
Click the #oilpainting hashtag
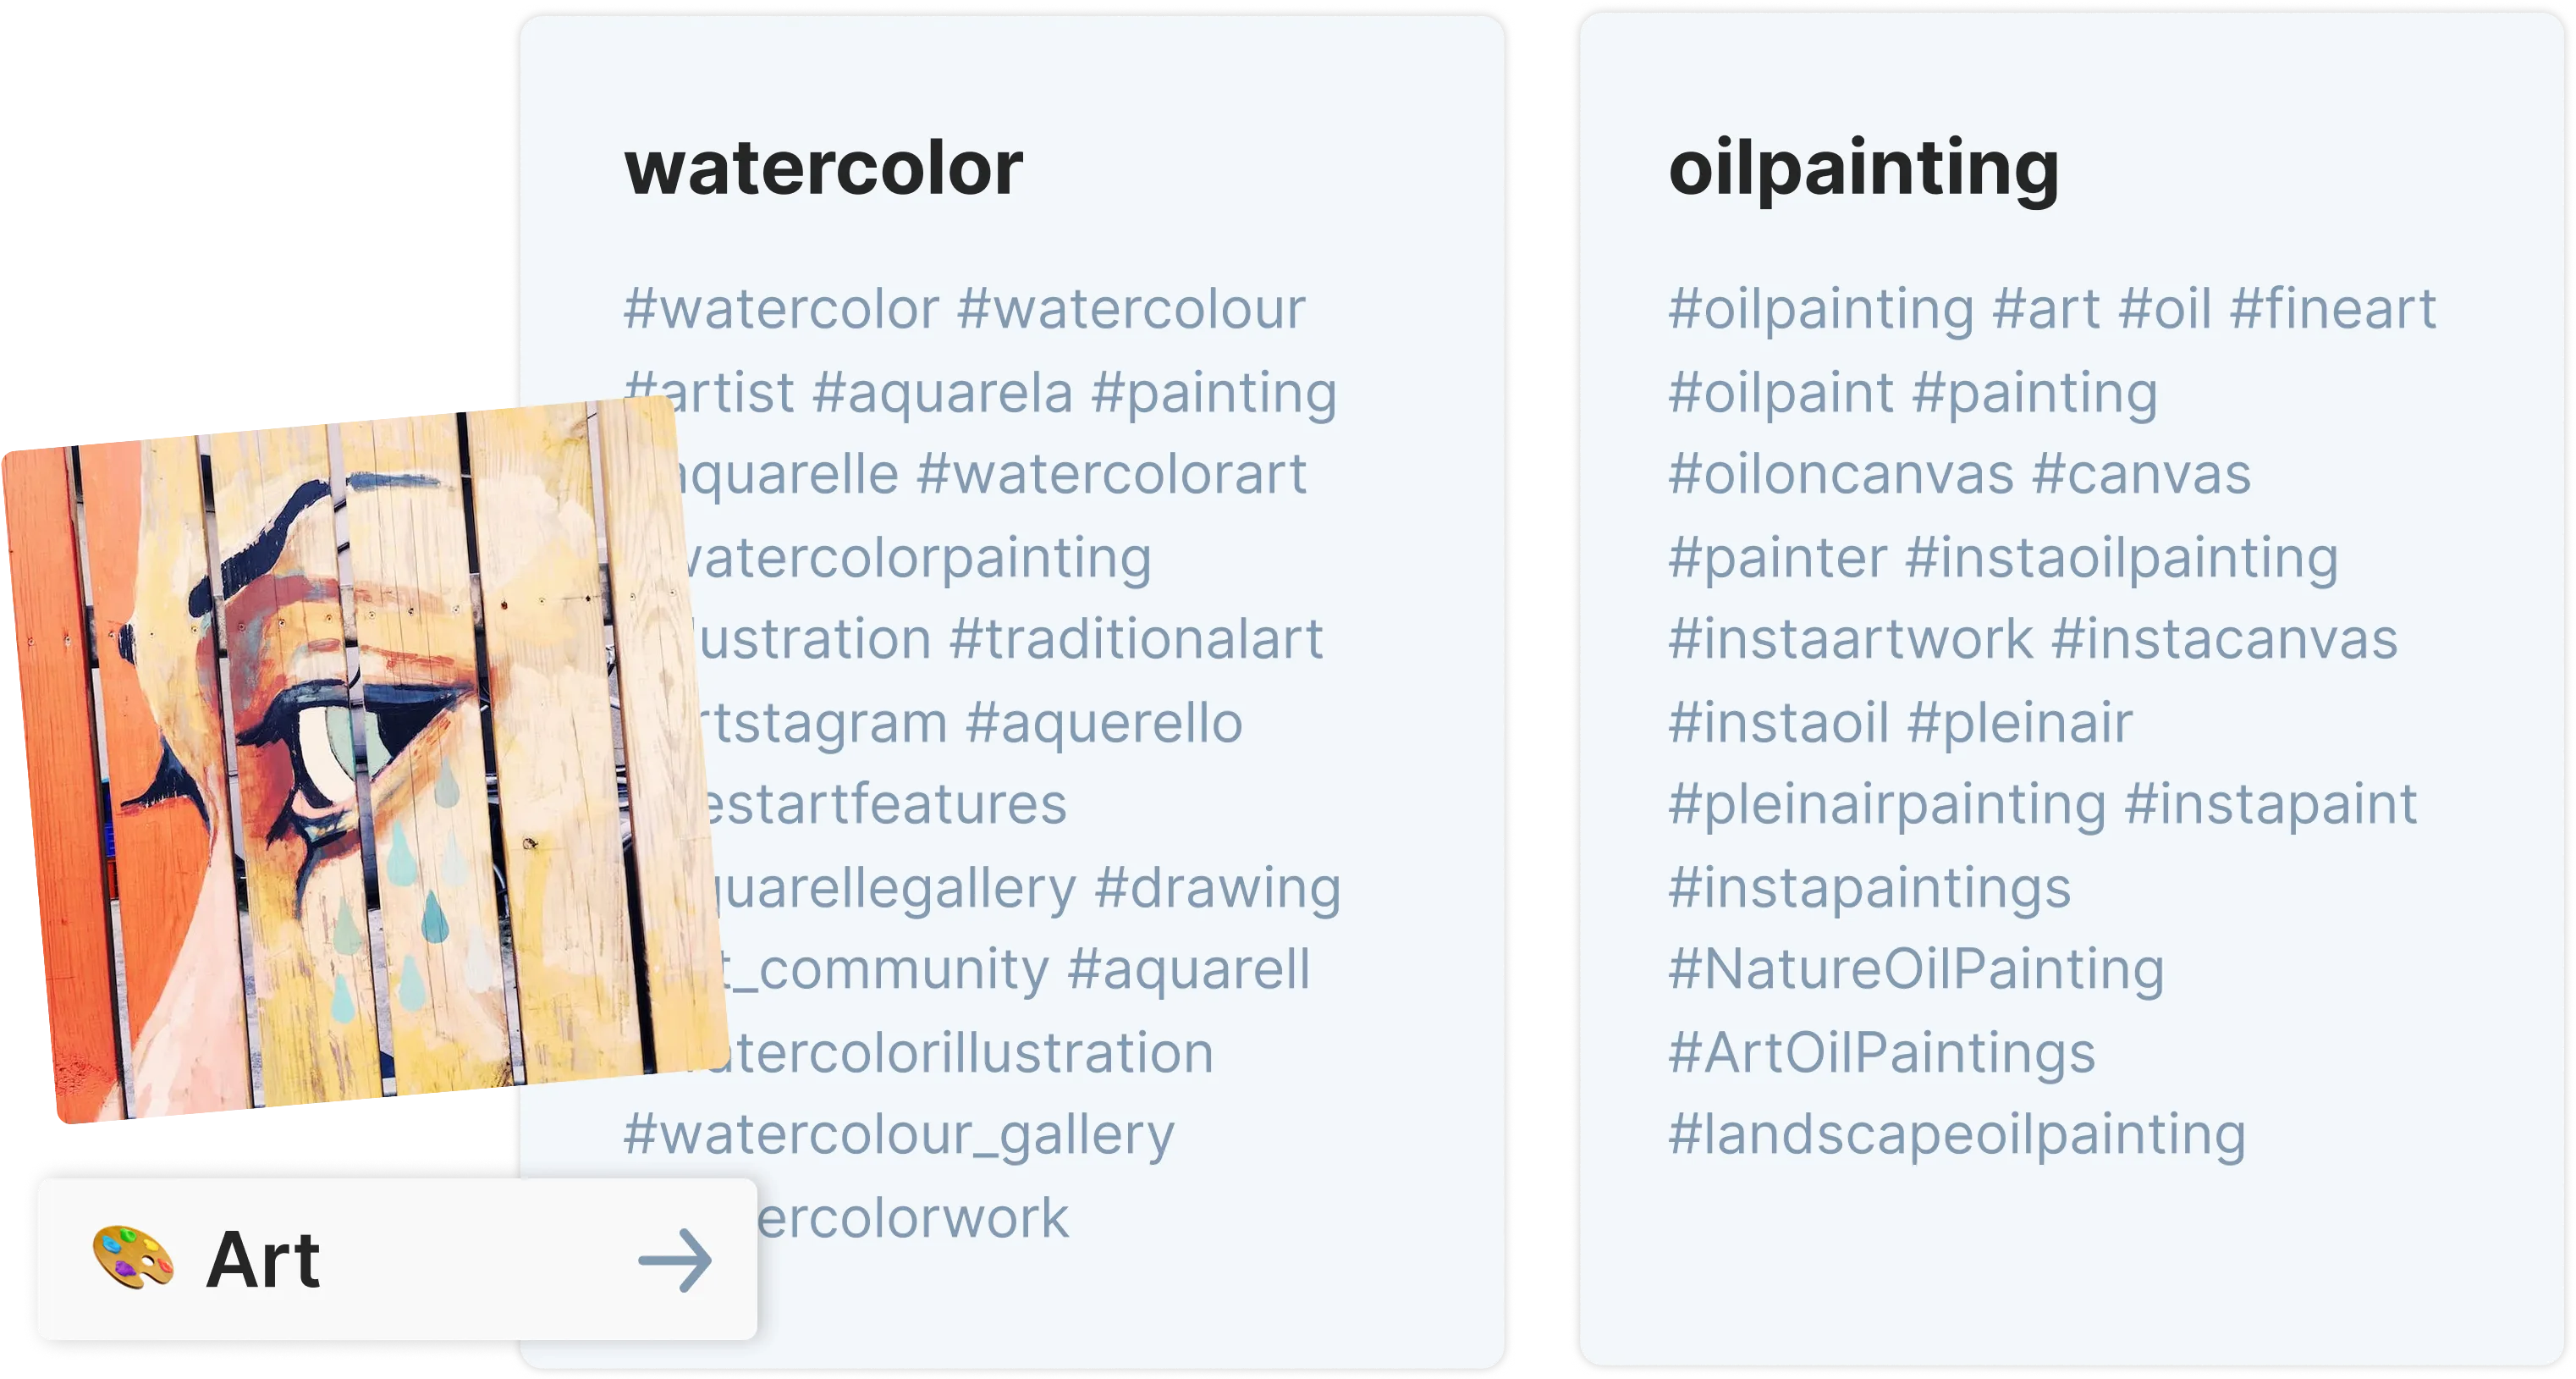1820,309
